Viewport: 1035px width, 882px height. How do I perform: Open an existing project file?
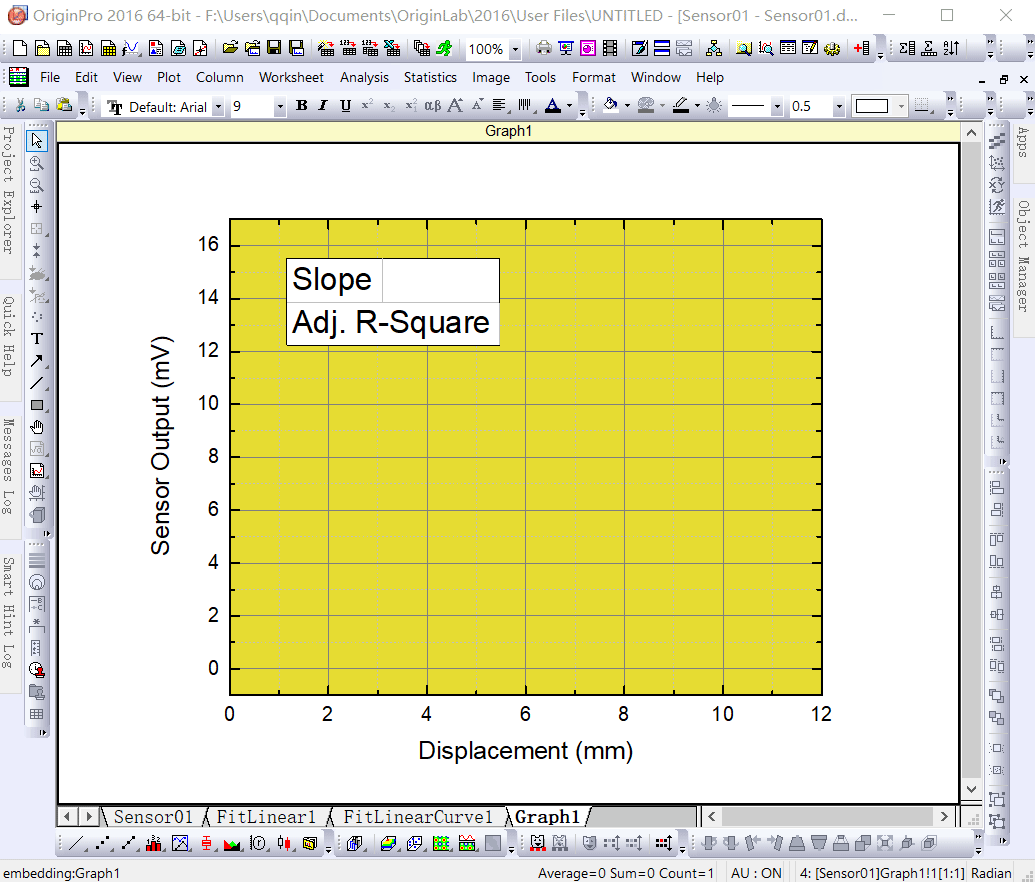(230, 48)
